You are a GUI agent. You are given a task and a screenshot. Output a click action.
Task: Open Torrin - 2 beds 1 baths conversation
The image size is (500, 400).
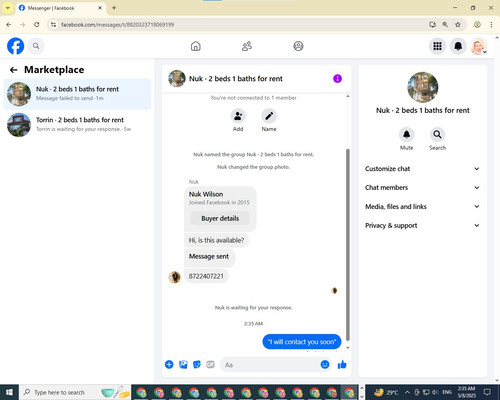[x=77, y=125]
